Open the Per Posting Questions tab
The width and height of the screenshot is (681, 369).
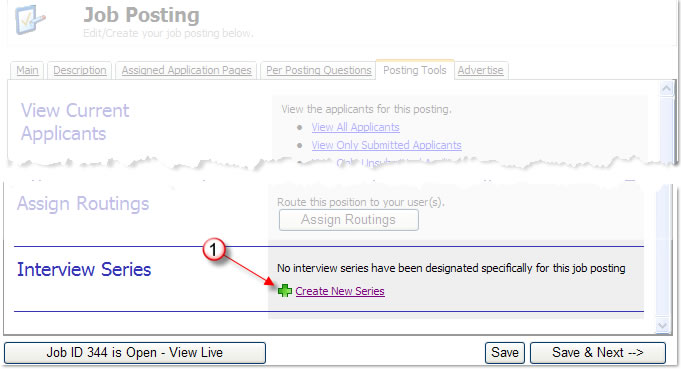[318, 70]
